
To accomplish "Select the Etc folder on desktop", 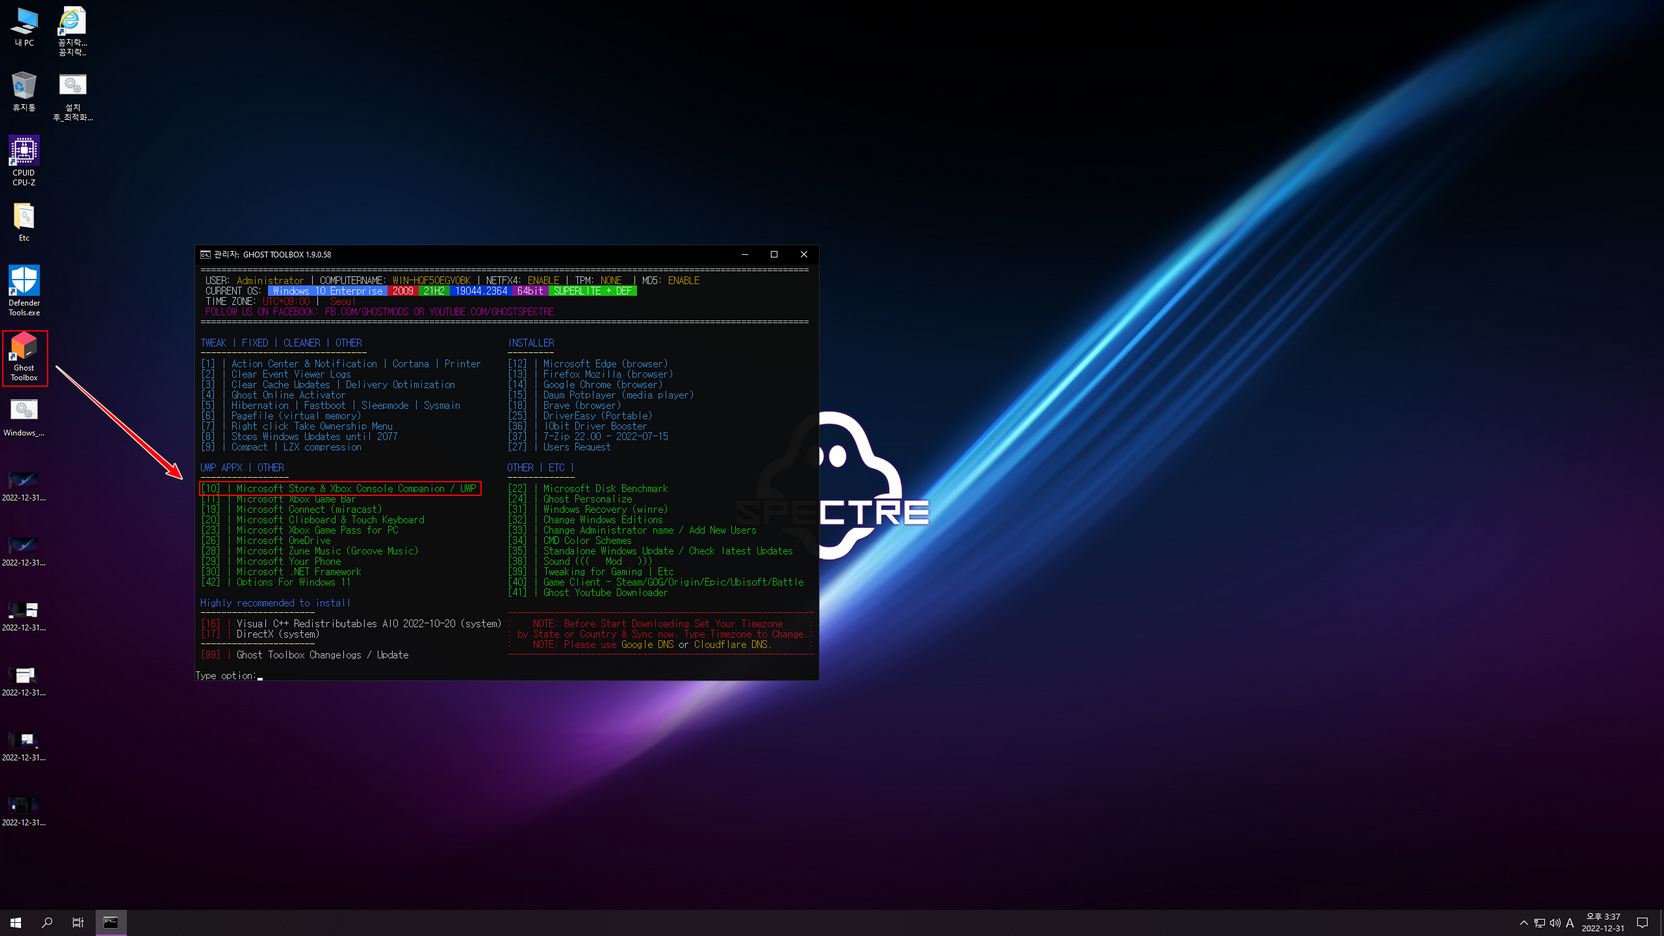I will click(24, 222).
